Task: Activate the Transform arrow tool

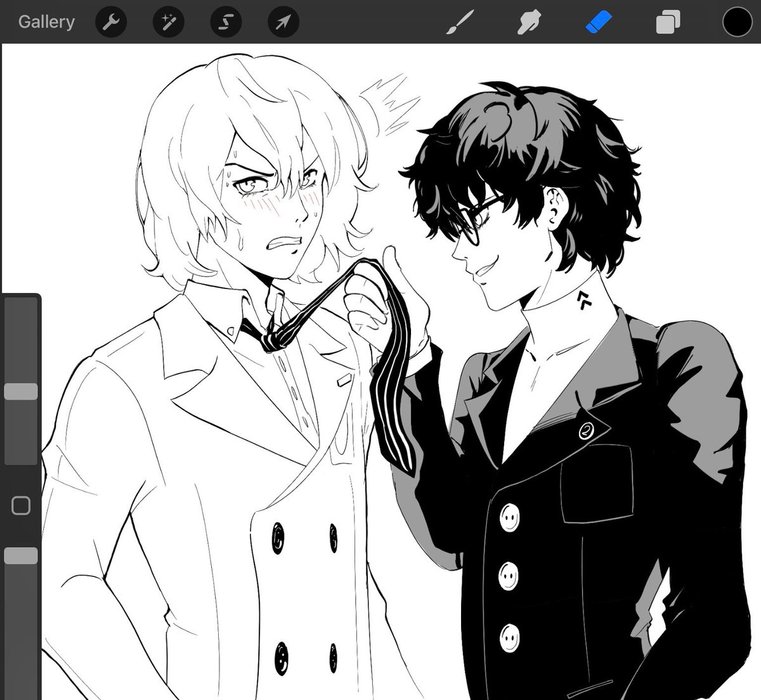Action: (x=283, y=22)
